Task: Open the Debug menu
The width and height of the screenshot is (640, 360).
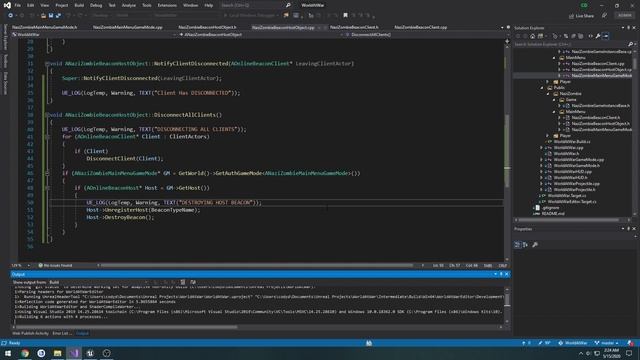Action: pos(96,5)
